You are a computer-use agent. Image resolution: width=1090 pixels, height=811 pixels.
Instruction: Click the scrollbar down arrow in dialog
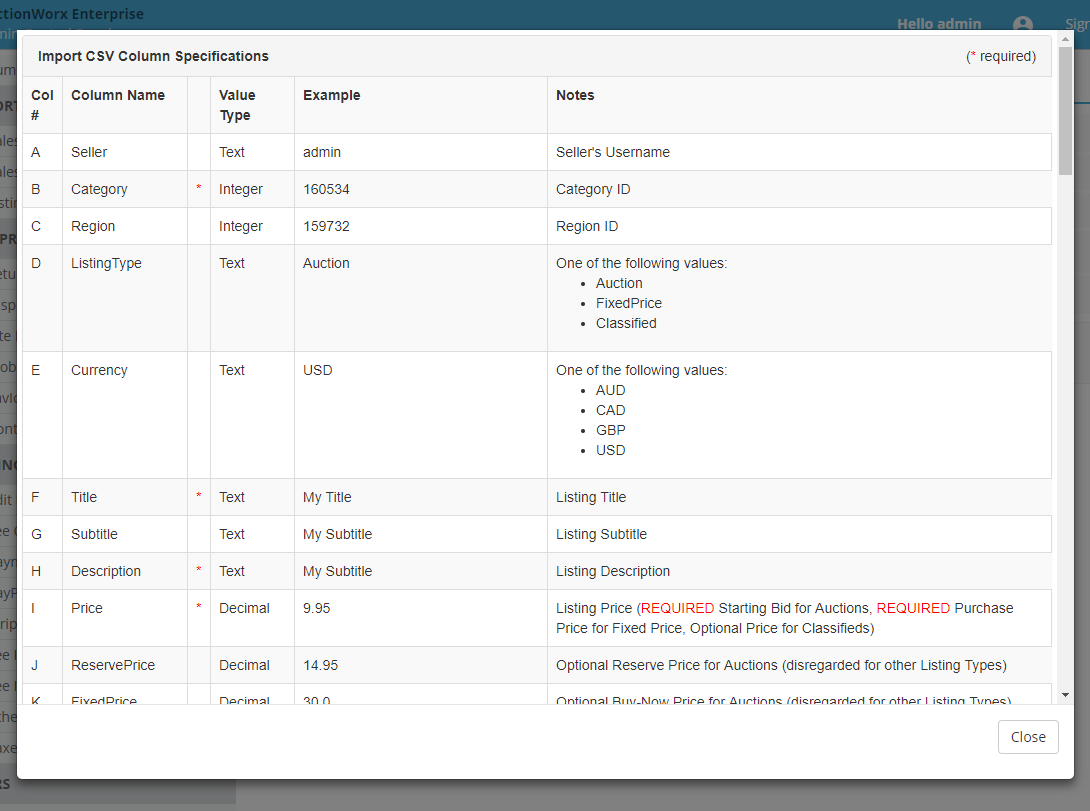pyautogui.click(x=1065, y=695)
